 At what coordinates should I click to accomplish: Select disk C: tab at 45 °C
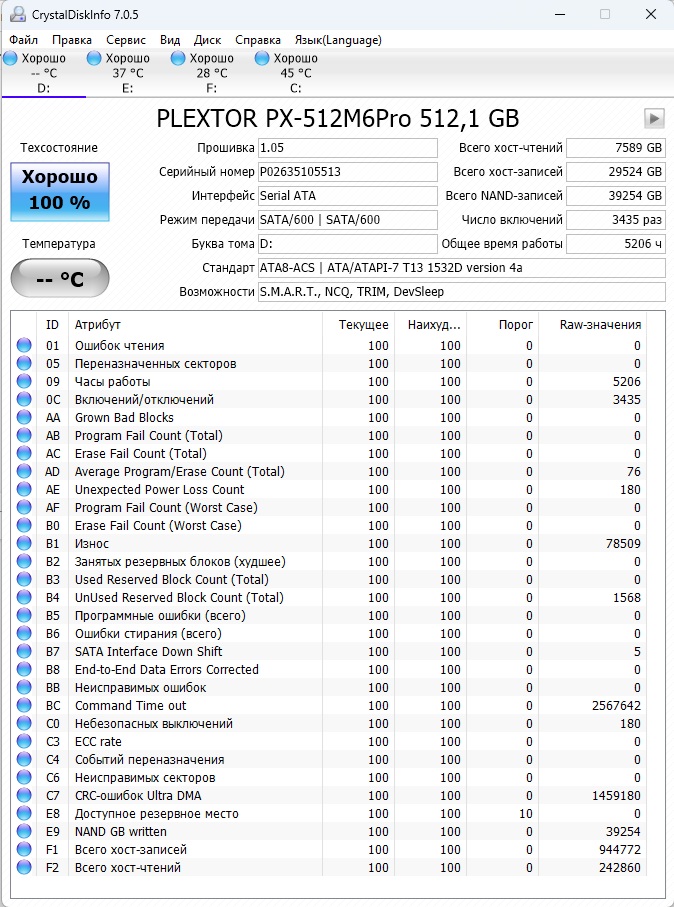[295, 73]
